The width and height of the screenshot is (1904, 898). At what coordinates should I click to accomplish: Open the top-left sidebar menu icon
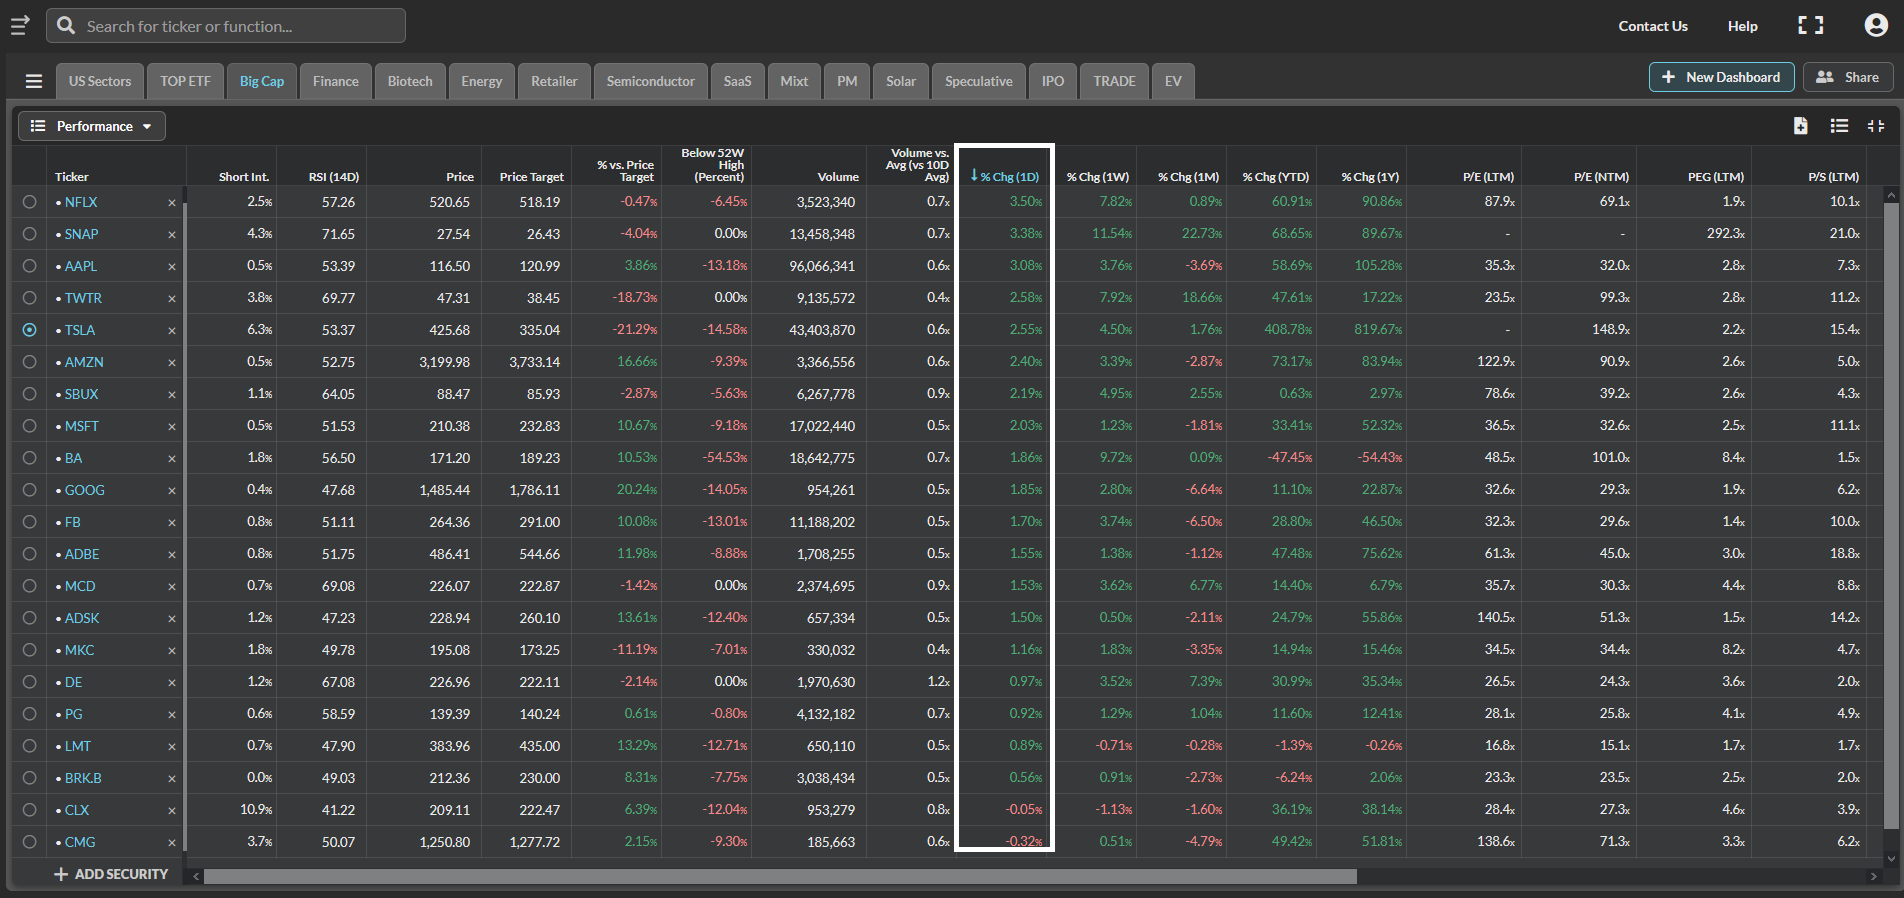coord(20,25)
